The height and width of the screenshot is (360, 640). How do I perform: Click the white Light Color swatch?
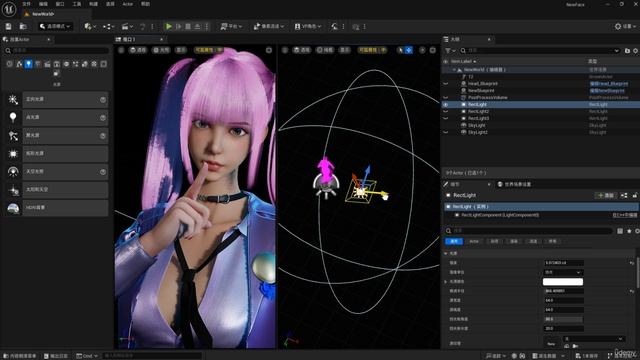[x=563, y=282]
